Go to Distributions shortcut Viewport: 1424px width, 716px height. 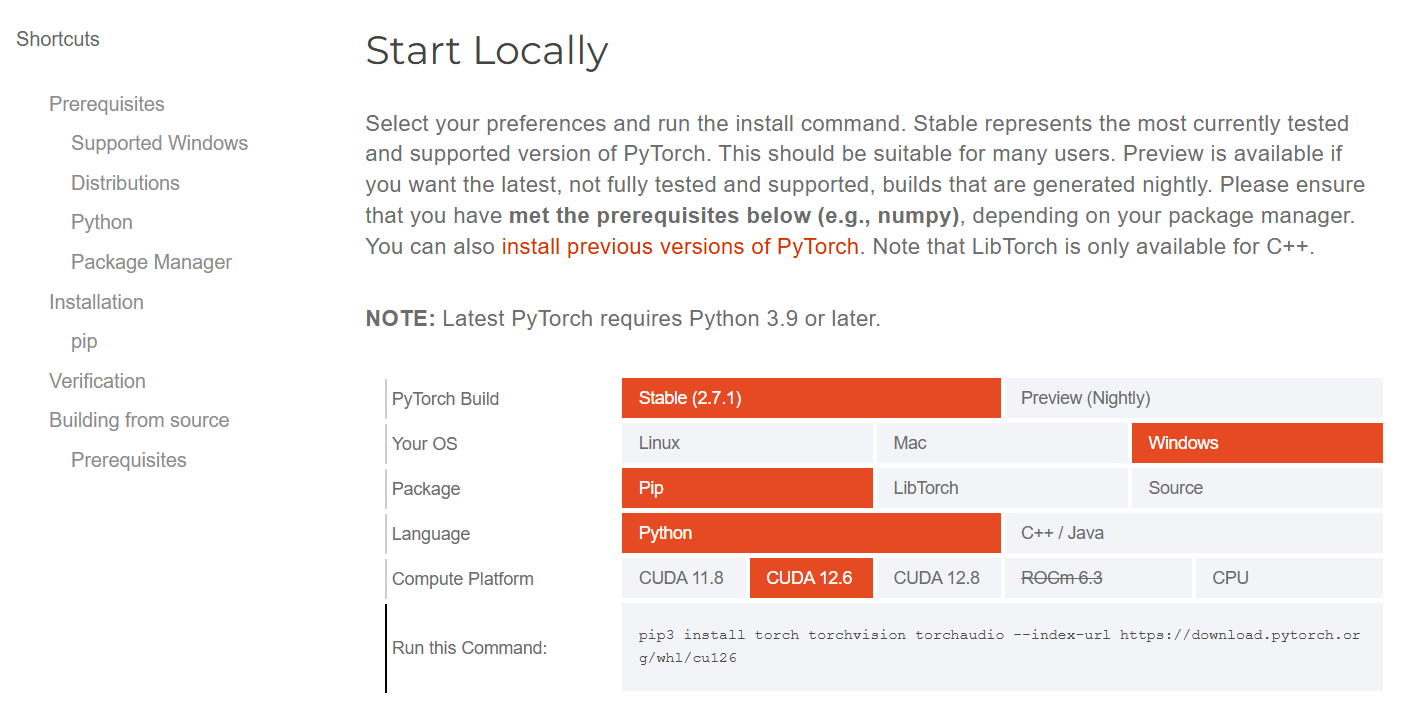click(x=125, y=183)
